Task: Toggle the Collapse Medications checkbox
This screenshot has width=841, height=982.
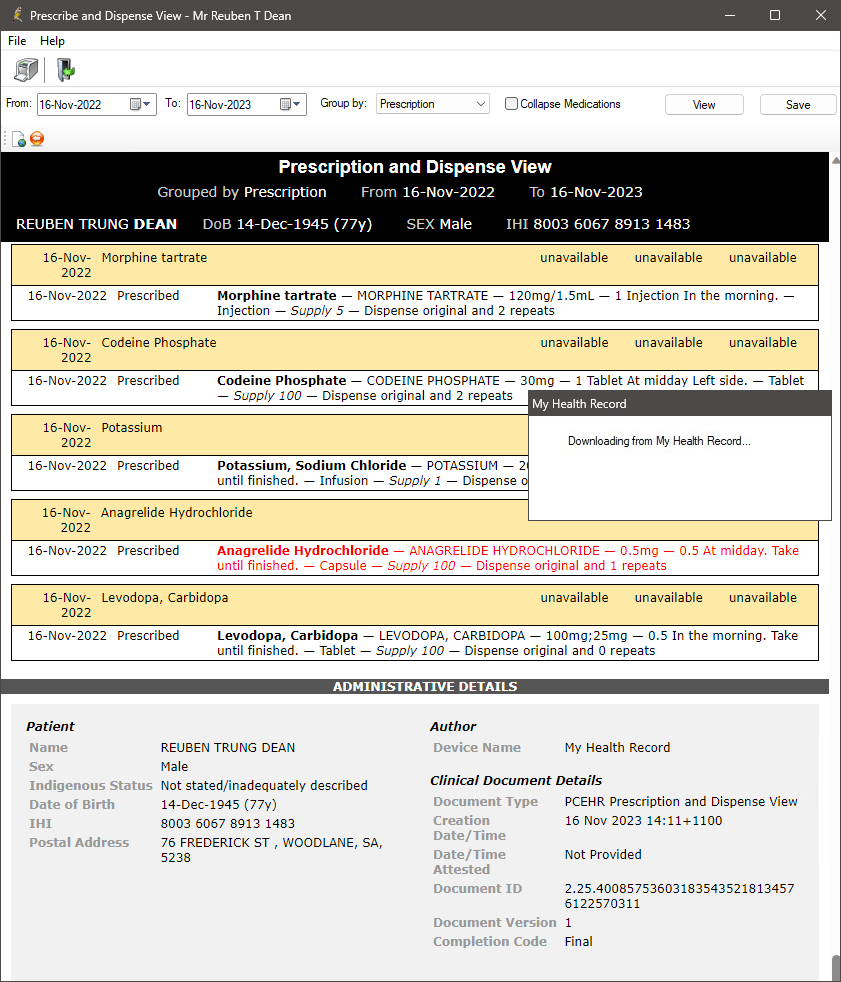Action: tap(512, 104)
